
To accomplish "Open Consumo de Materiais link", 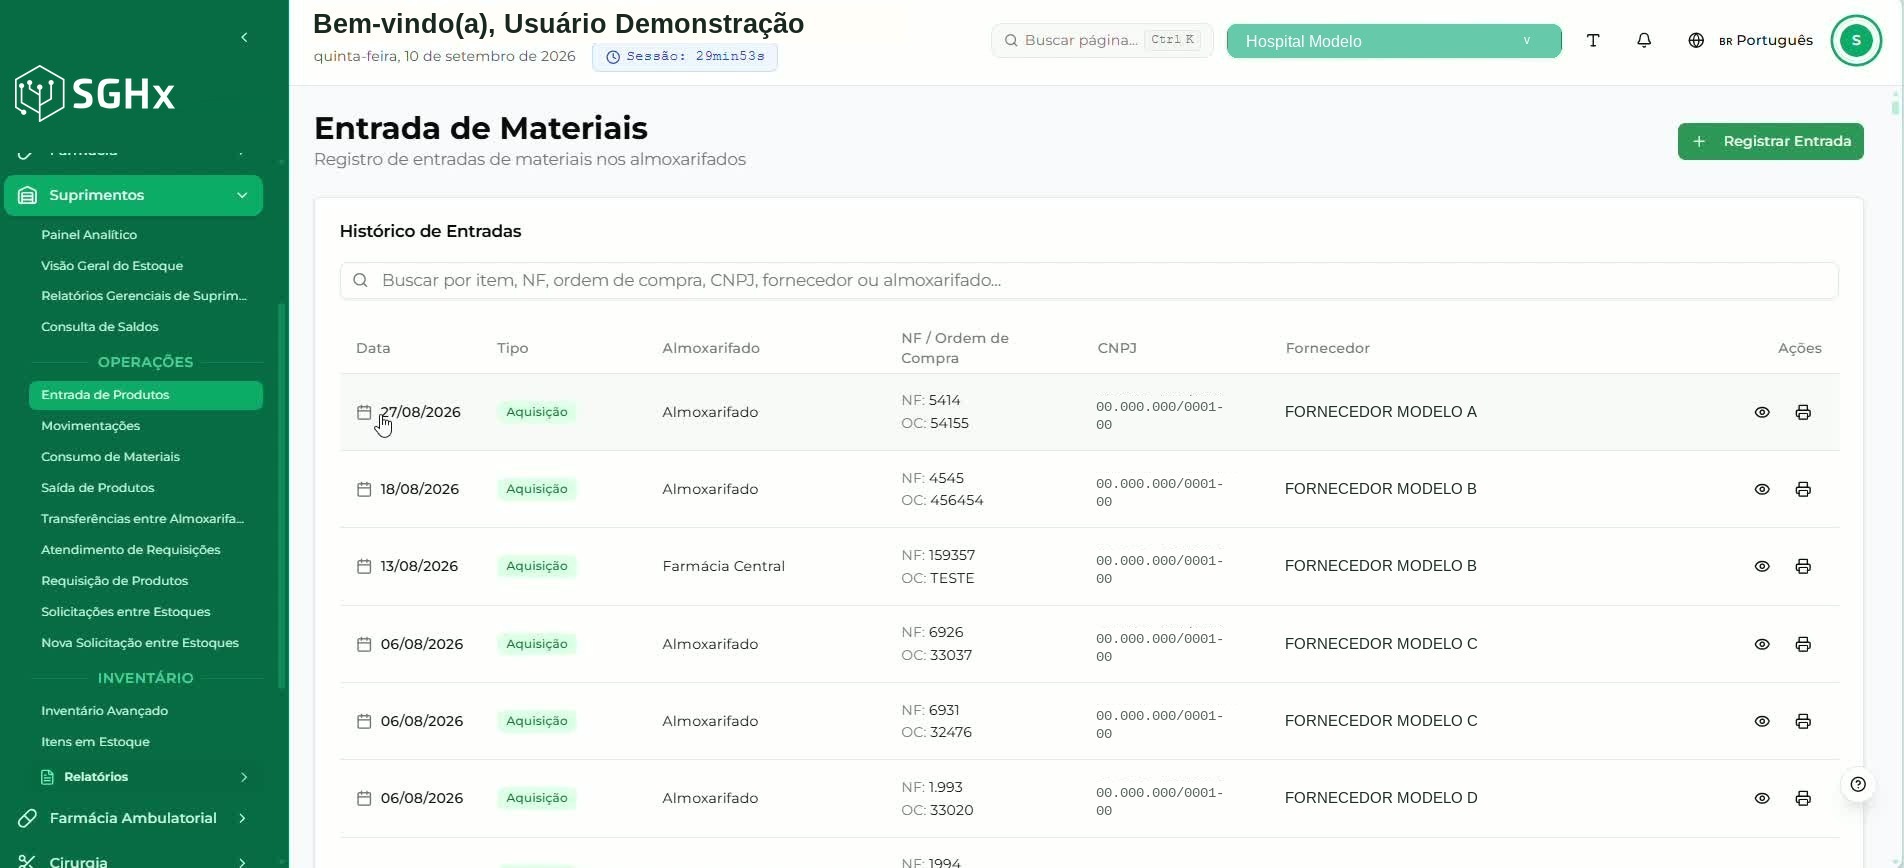I will (x=110, y=457).
